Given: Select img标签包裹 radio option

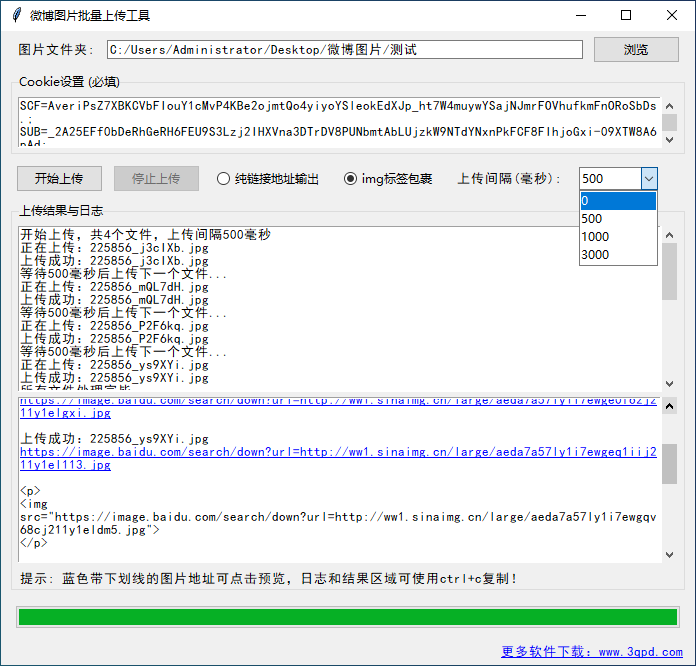Looking at the screenshot, I should [x=388, y=179].
